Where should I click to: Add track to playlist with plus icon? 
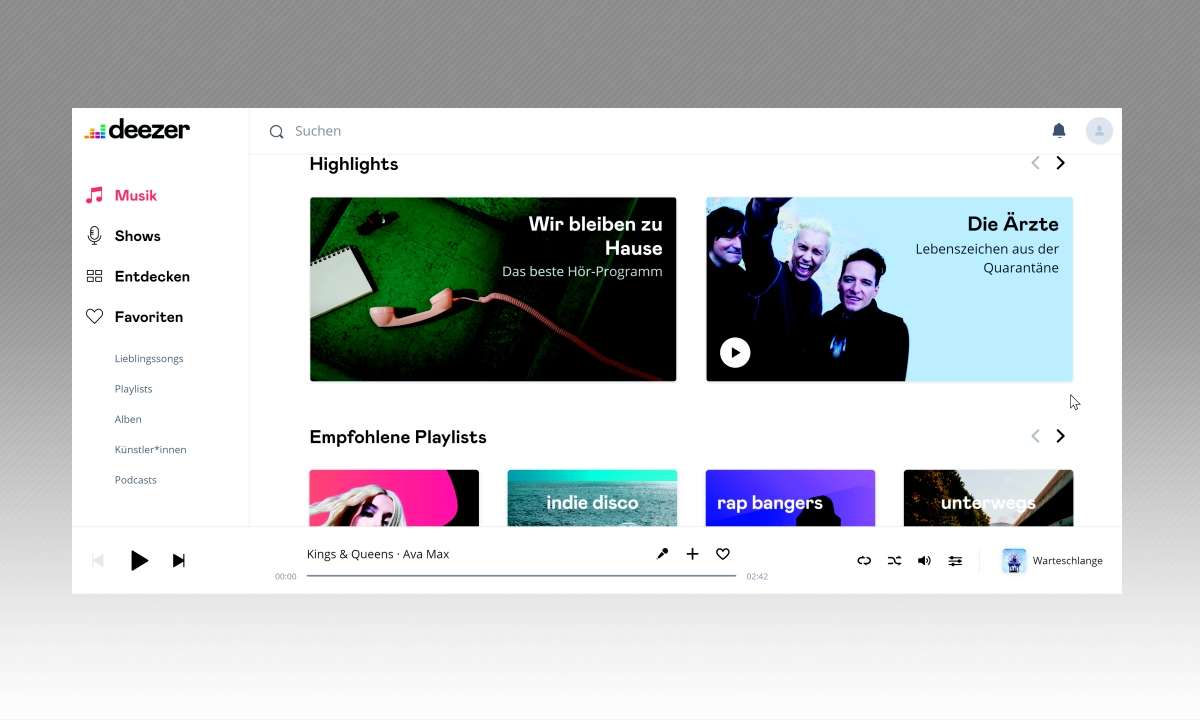692,554
